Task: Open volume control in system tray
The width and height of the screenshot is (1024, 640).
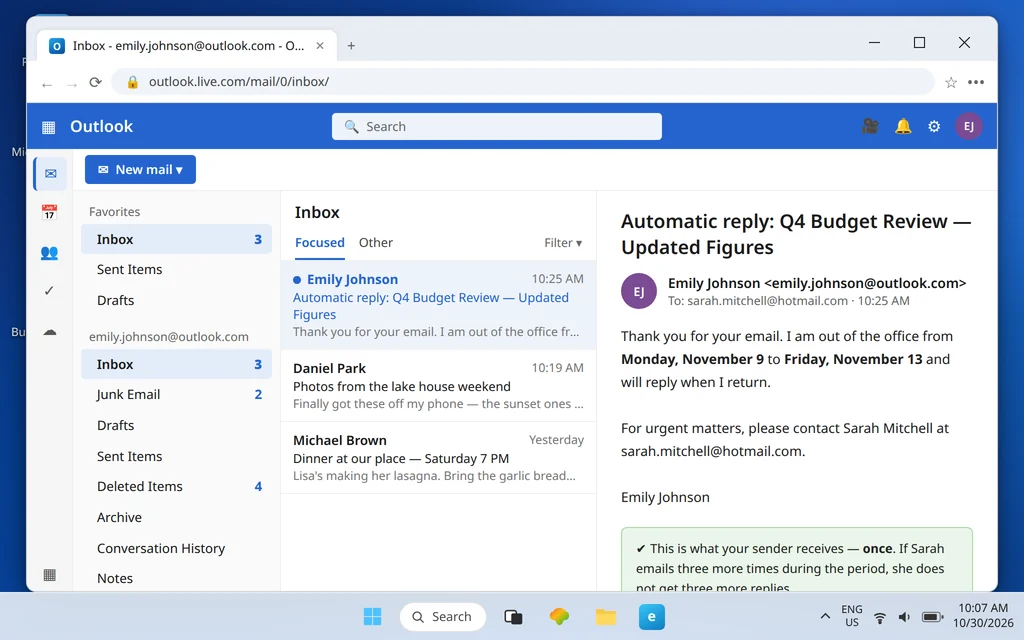Action: [904, 617]
